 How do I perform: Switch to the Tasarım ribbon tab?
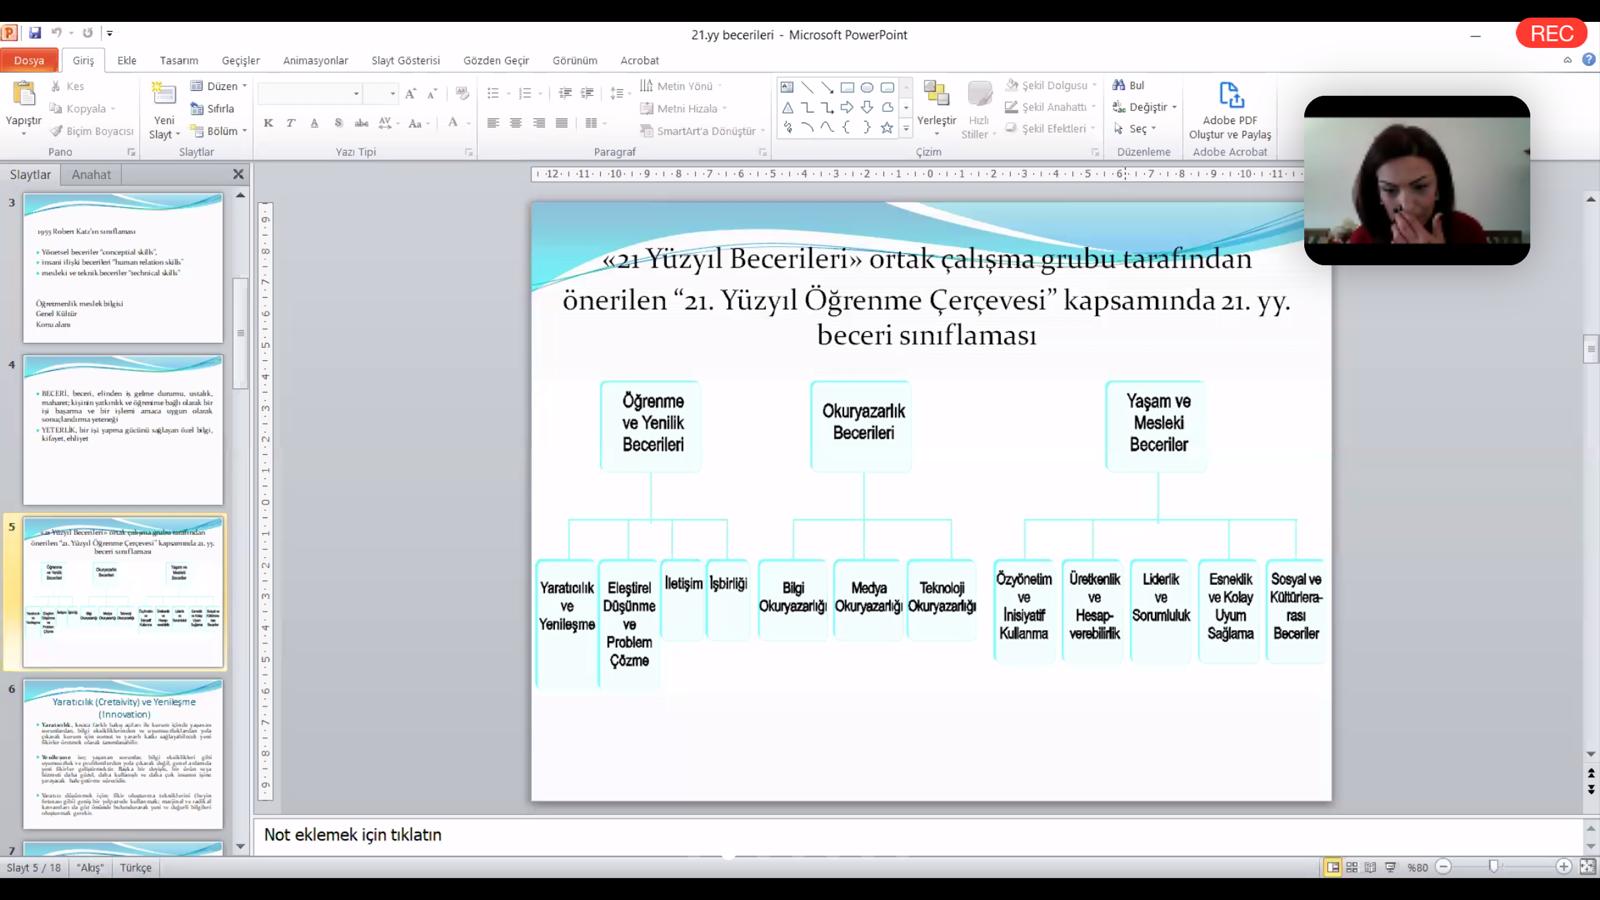tap(179, 60)
